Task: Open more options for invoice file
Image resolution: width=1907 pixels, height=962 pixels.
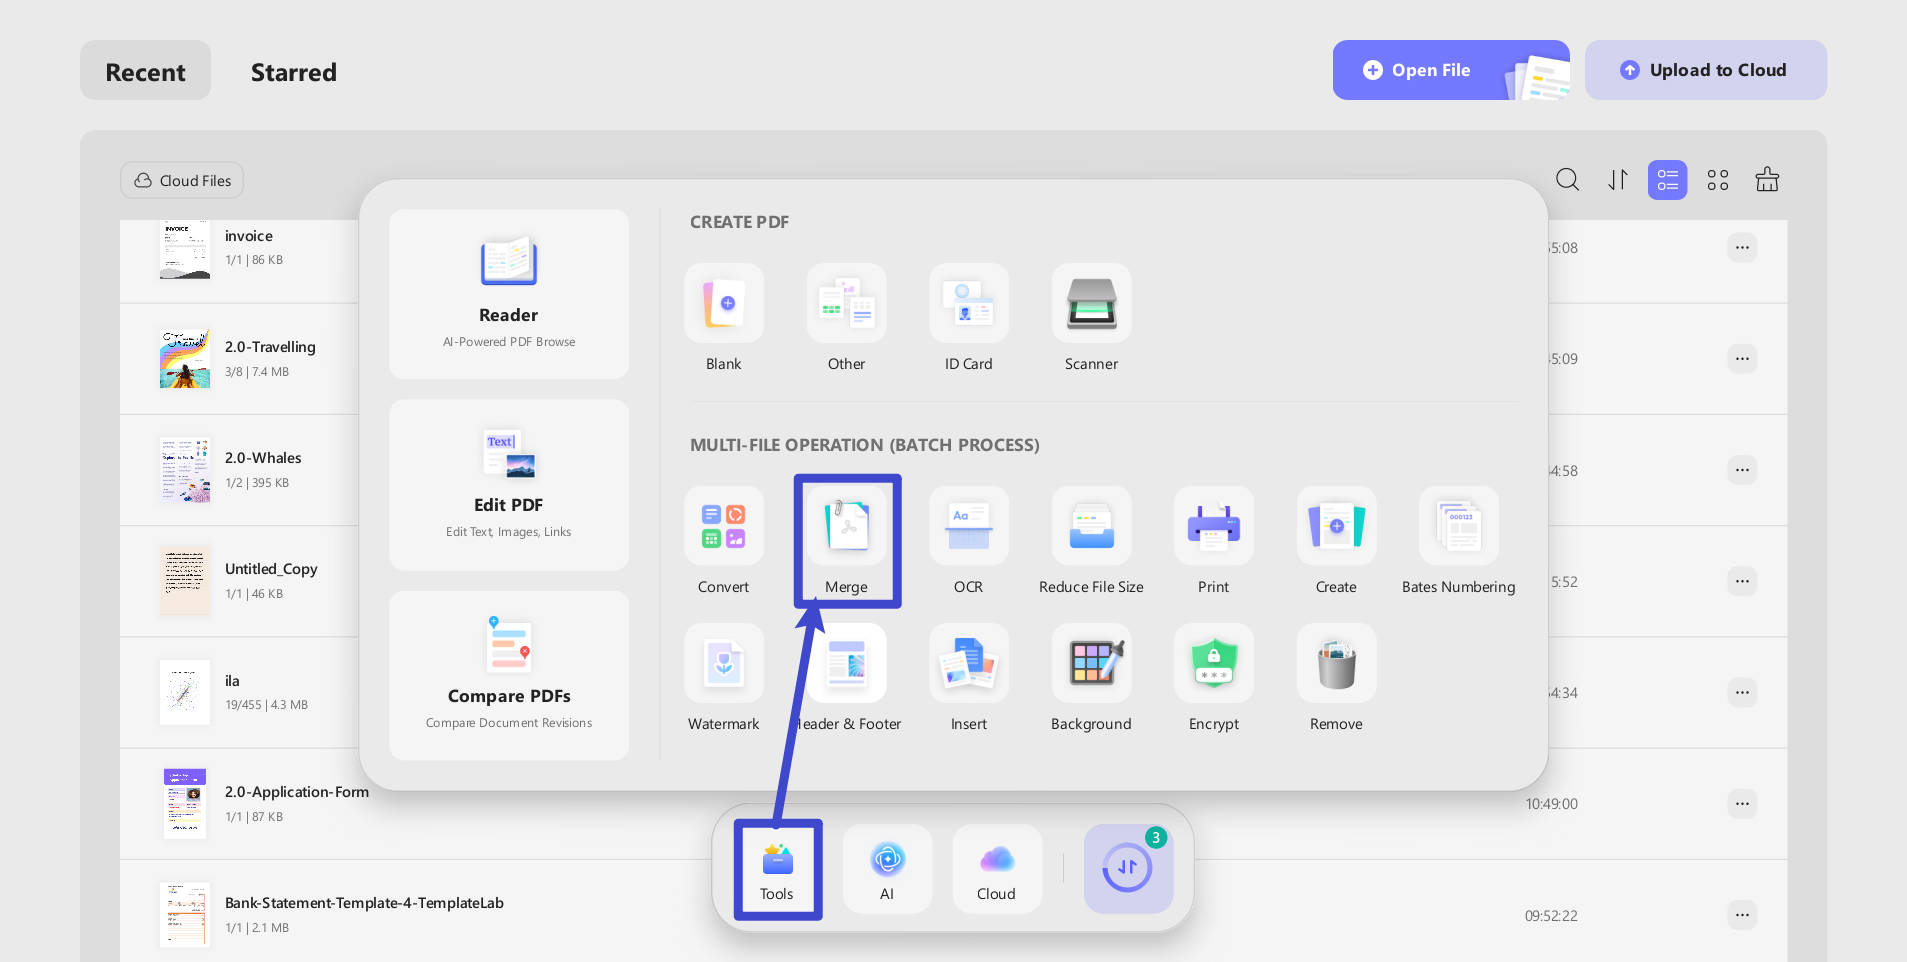Action: click(x=1743, y=248)
